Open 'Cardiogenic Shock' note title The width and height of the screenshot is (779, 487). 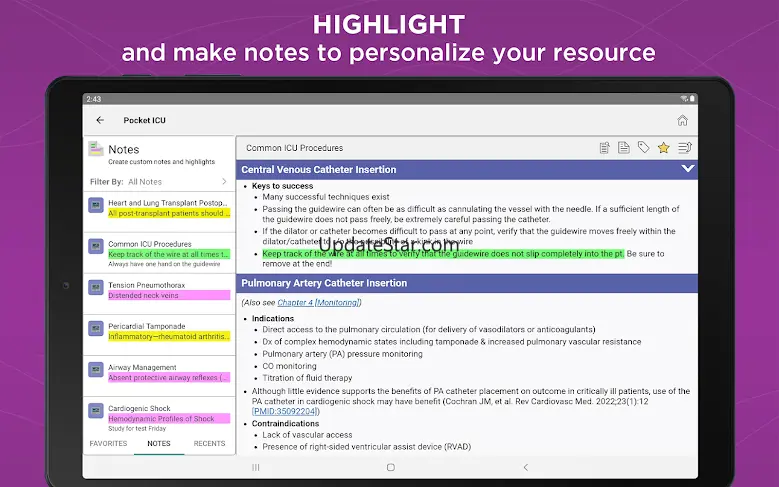[x=139, y=408]
